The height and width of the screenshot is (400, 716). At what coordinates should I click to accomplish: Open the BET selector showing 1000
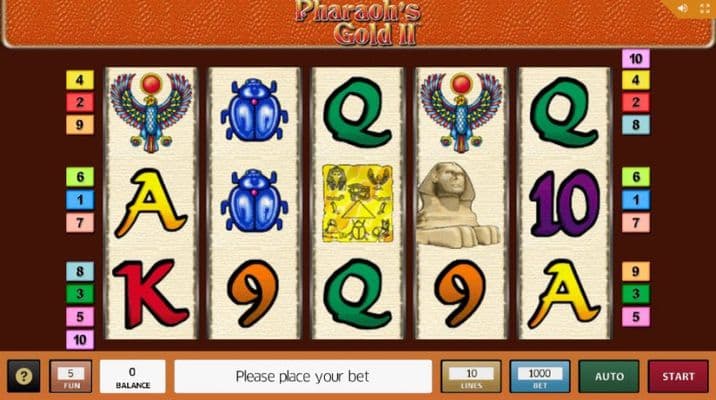point(540,376)
